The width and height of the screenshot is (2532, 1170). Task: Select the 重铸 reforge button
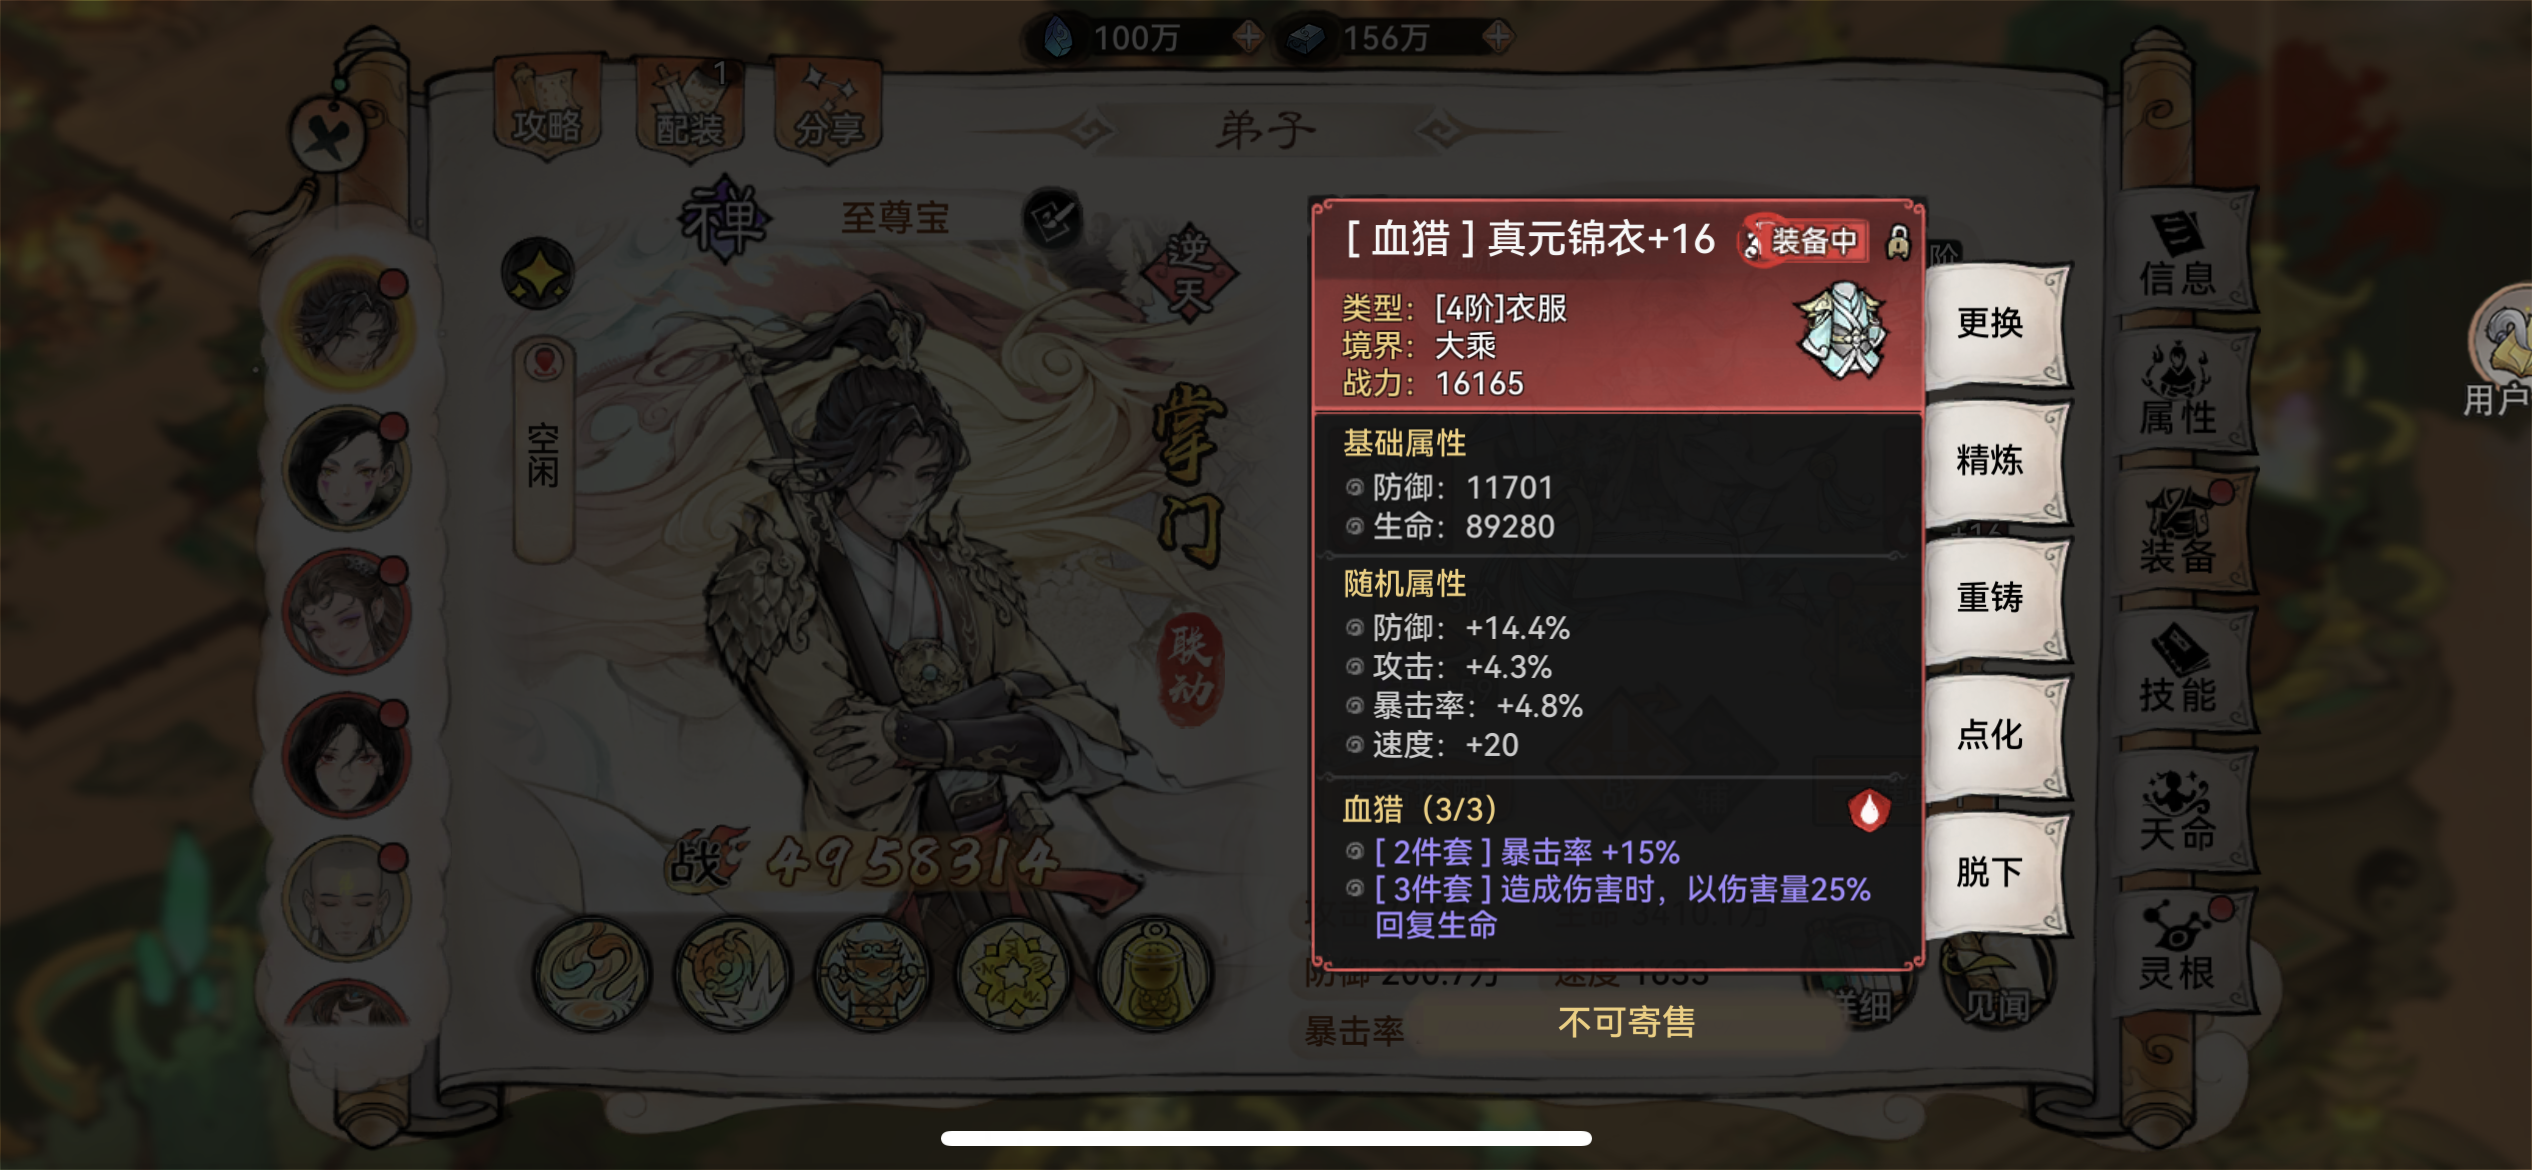(1994, 597)
